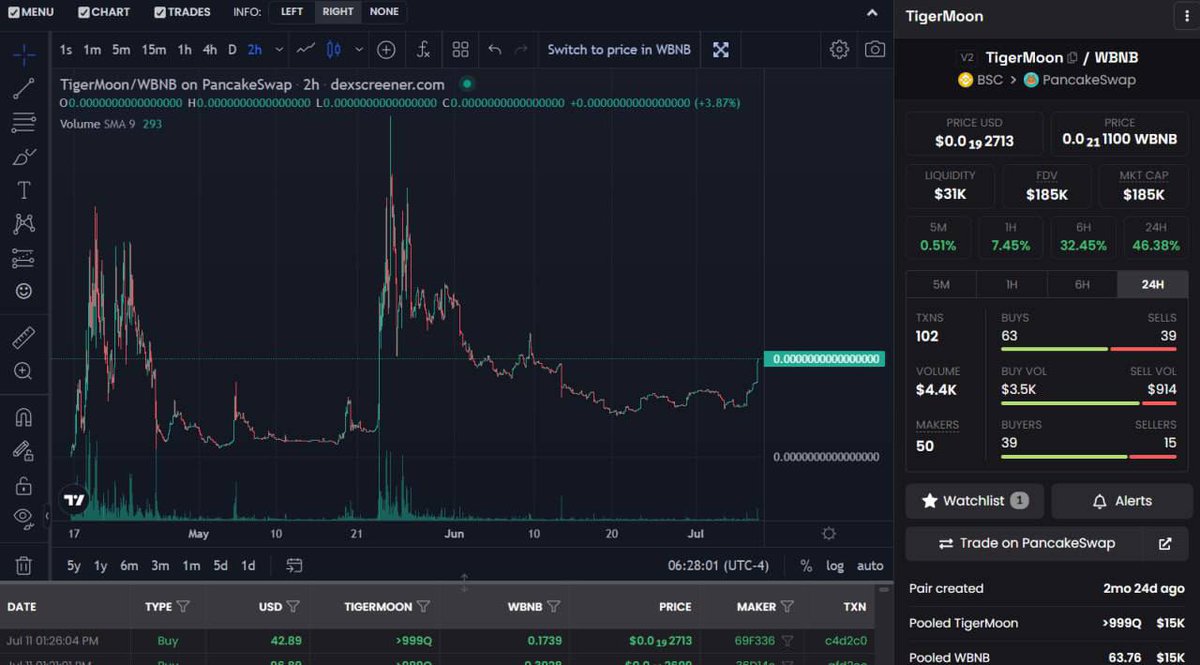Open the emoji icons tool
The height and width of the screenshot is (665, 1200).
24,291
